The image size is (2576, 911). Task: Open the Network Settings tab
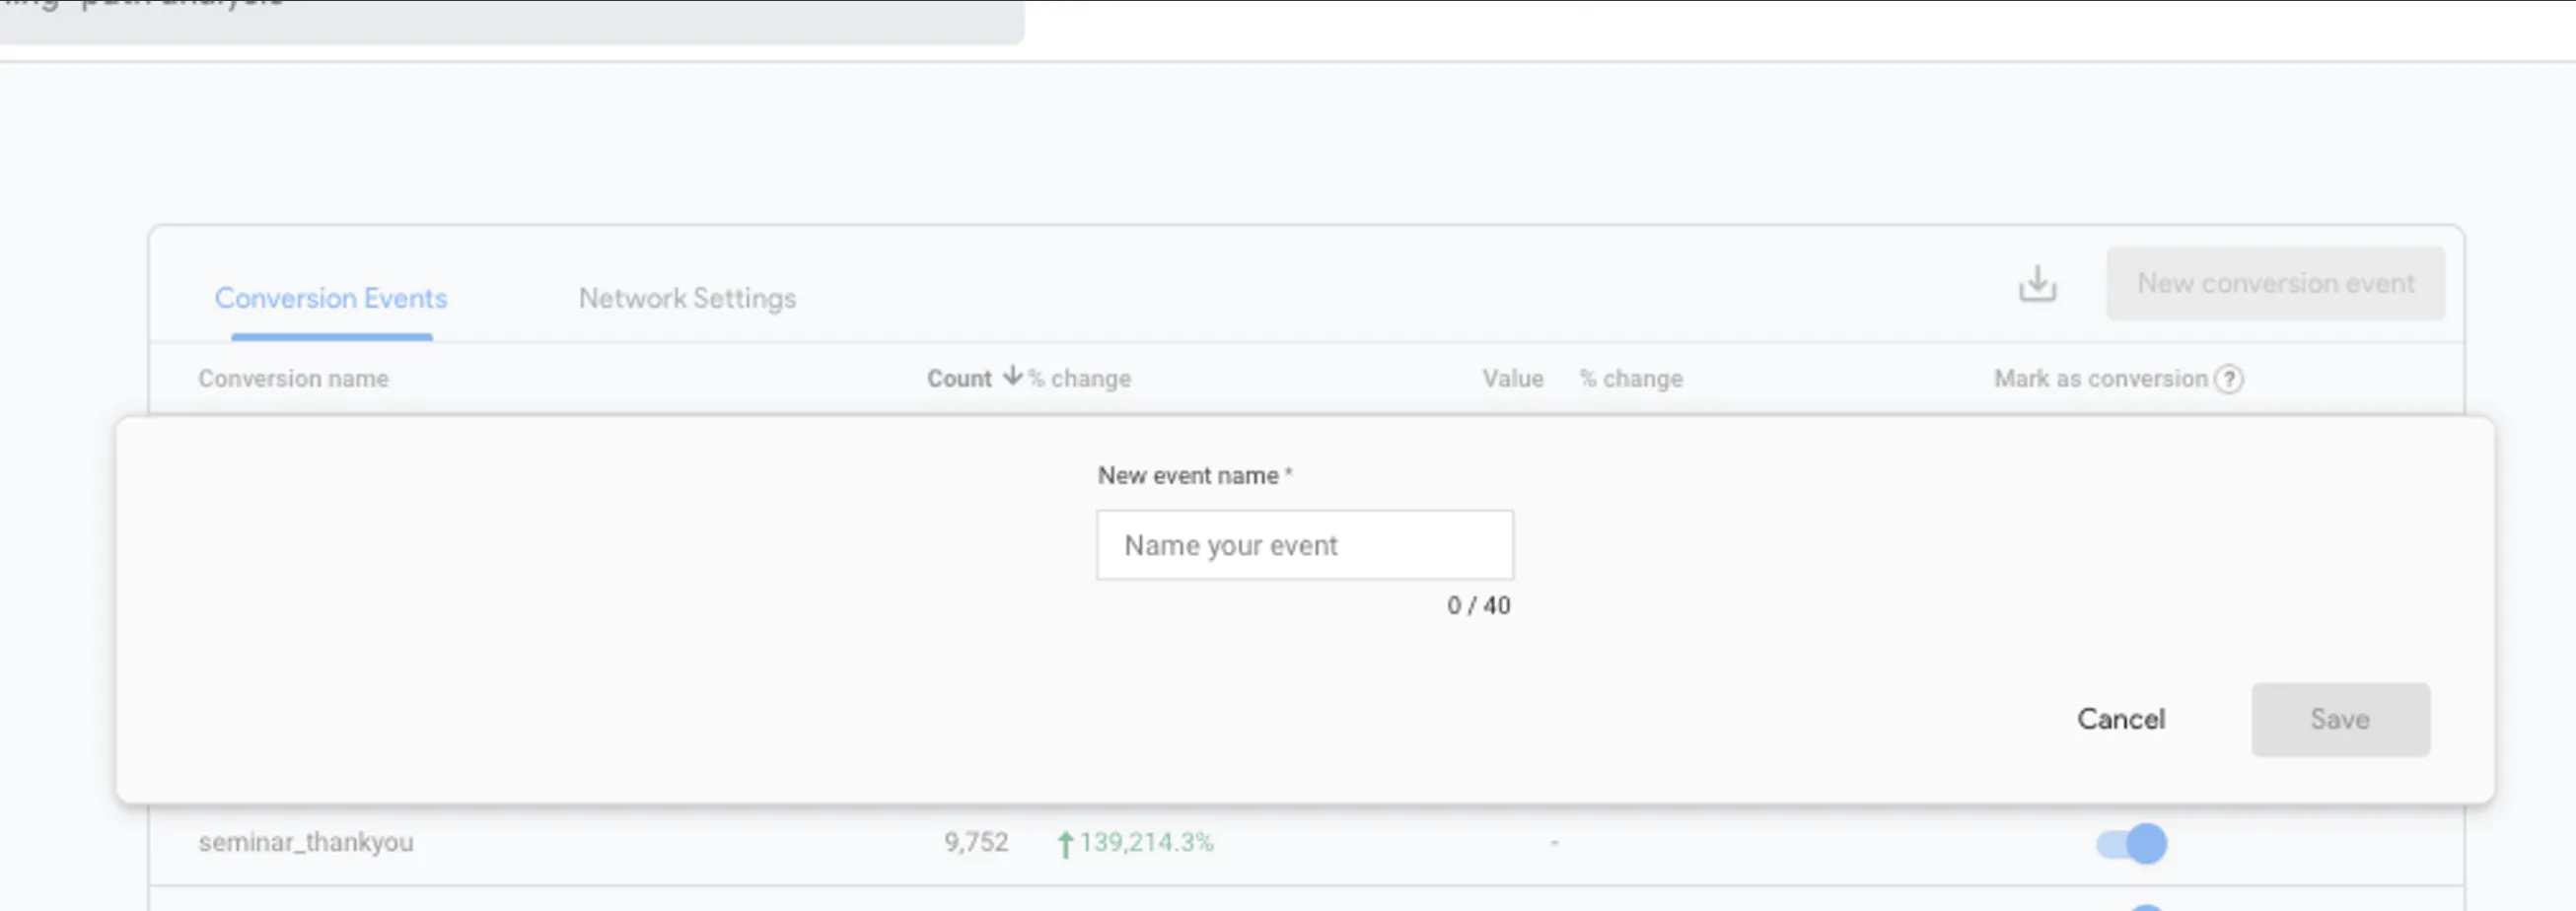687,298
